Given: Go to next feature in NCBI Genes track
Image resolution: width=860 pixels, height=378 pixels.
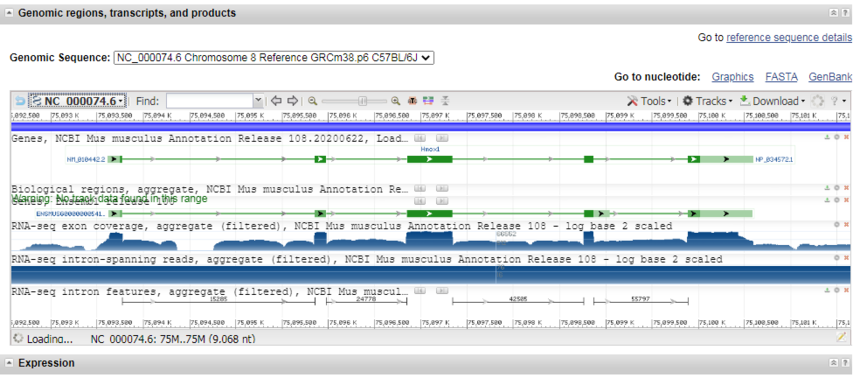Looking at the screenshot, I should (442, 138).
